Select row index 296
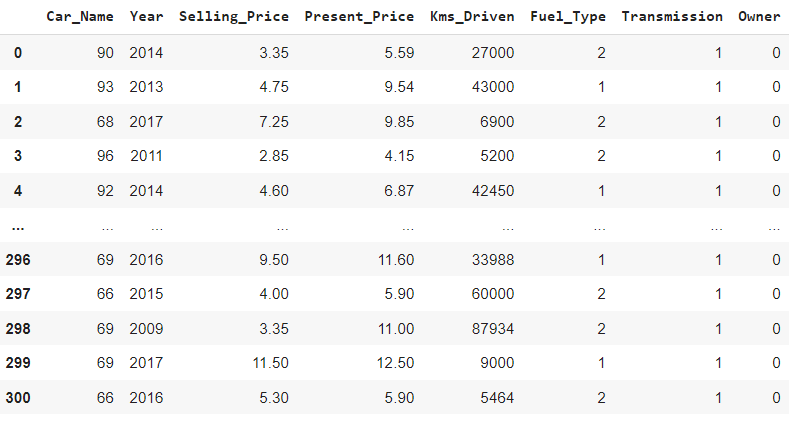 [19, 261]
